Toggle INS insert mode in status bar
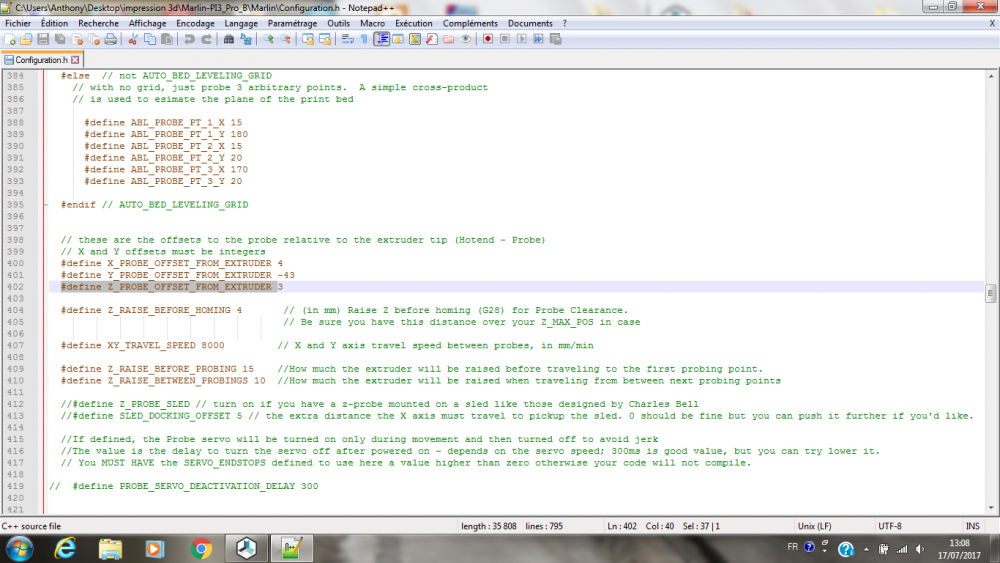This screenshot has height=563, width=1000. pos(973,526)
